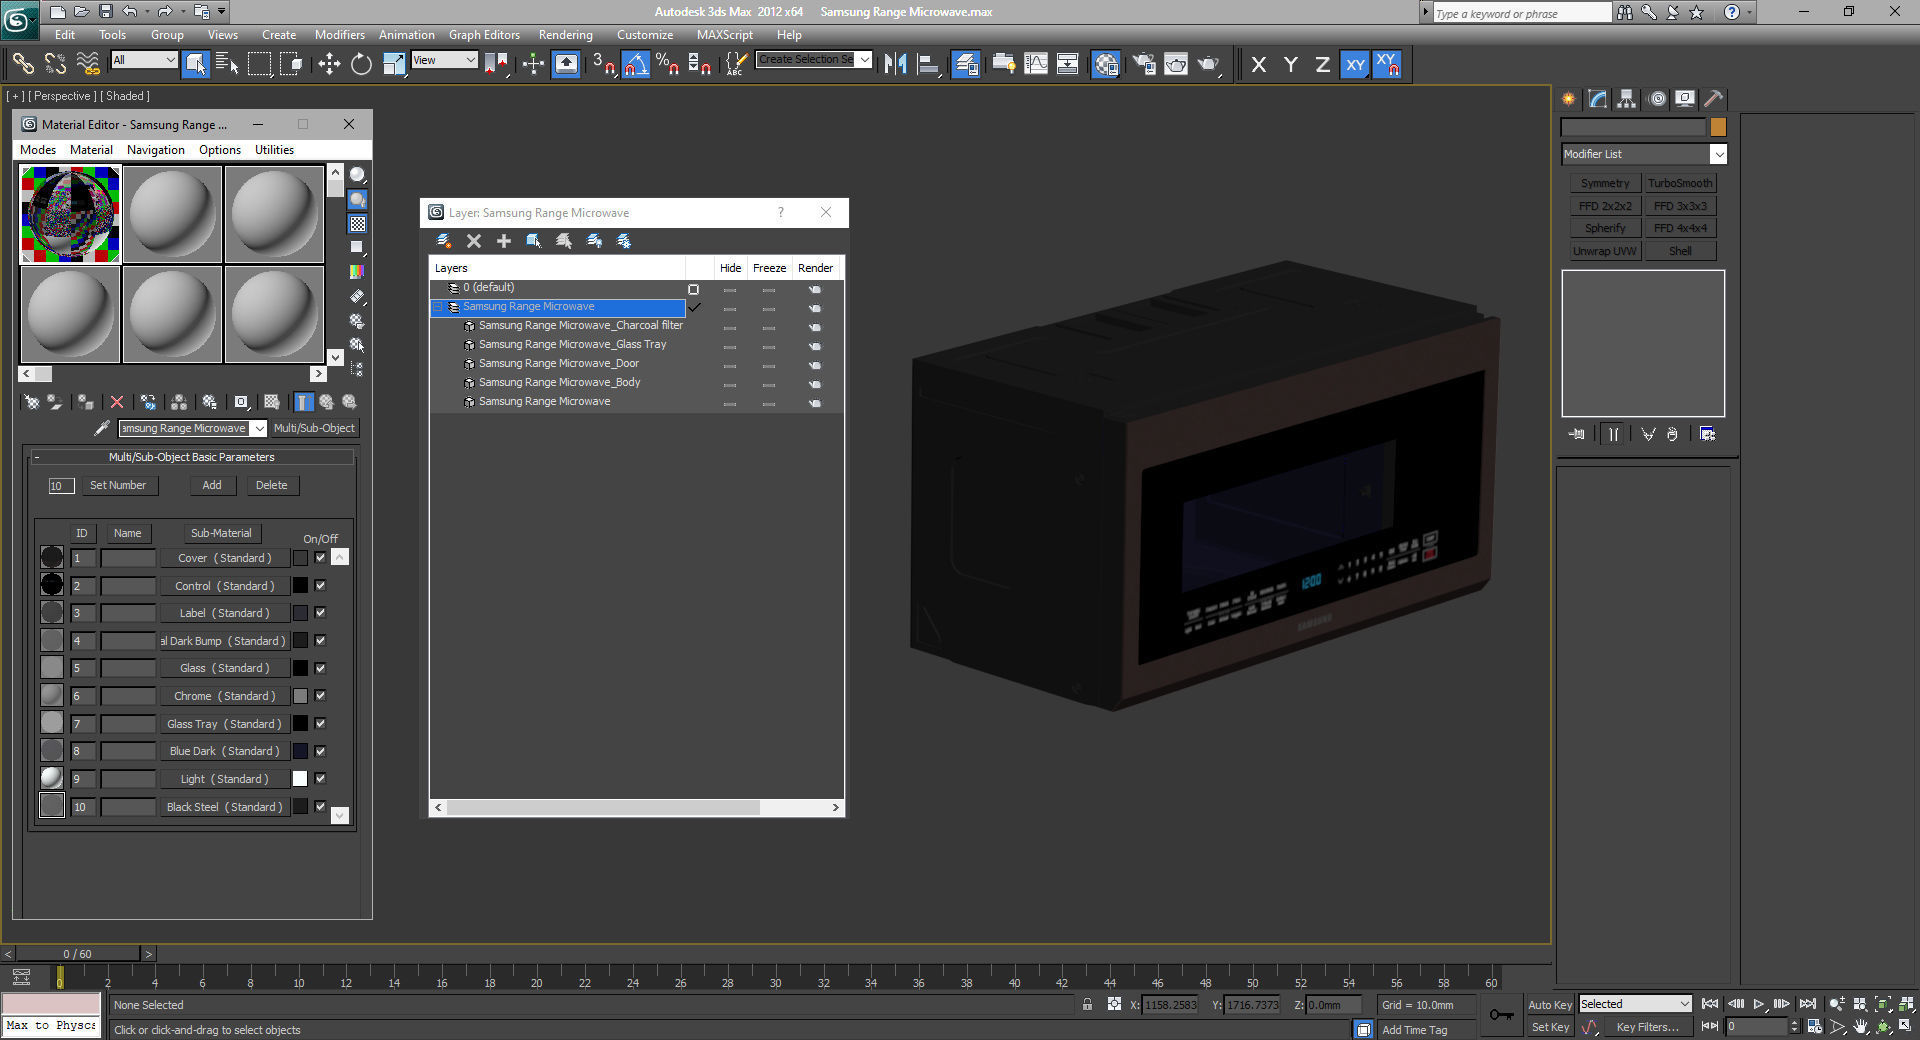Click the Auto Key button
Viewport: 1920px width, 1040px height.
click(x=1549, y=1005)
